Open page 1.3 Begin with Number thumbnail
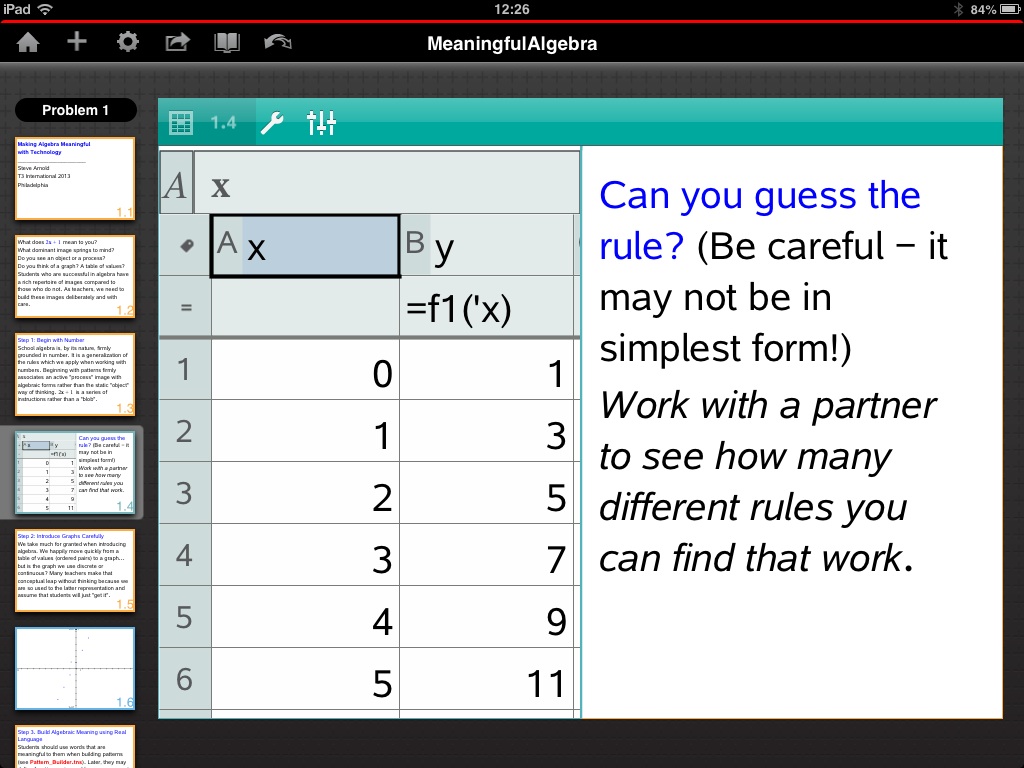This screenshot has width=1024, height=768. coord(75,375)
